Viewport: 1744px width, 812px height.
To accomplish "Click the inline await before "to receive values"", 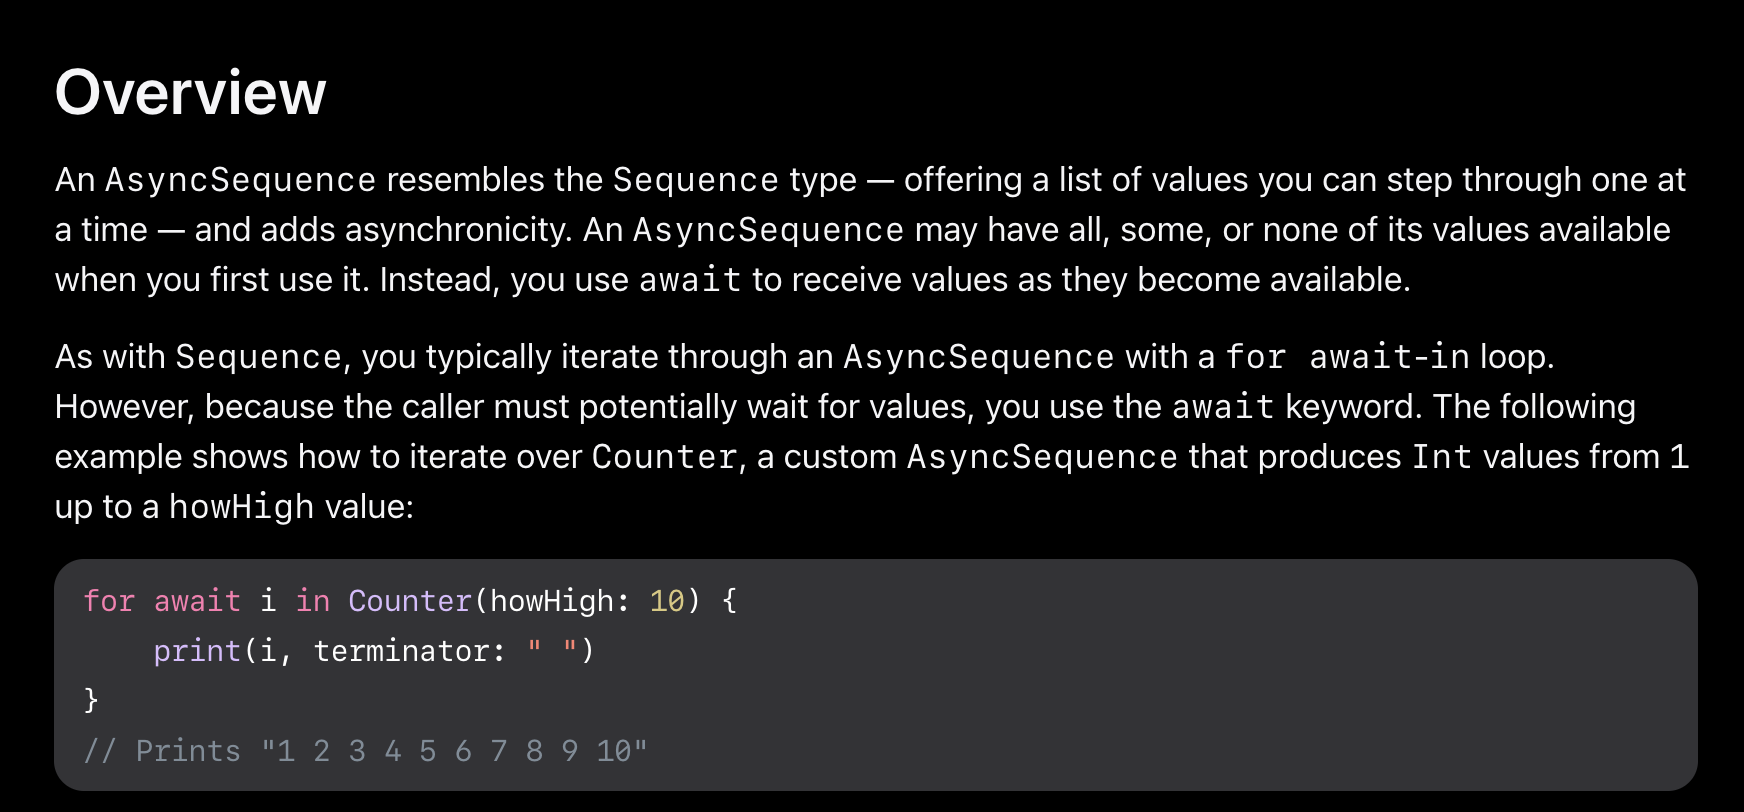I will tap(690, 280).
